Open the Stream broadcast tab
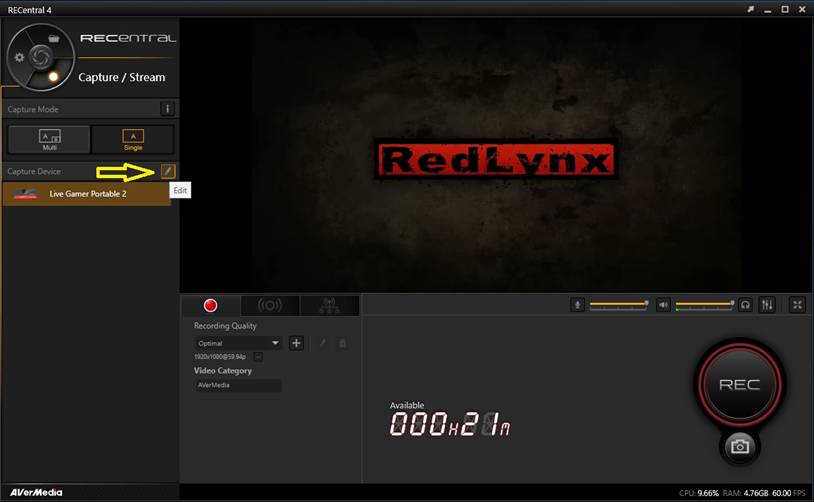Image resolution: width=814 pixels, height=502 pixels. click(x=270, y=305)
